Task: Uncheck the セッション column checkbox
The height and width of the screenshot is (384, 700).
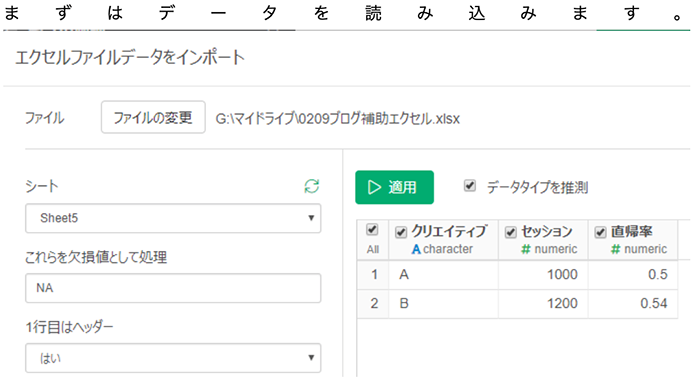Action: [511, 232]
